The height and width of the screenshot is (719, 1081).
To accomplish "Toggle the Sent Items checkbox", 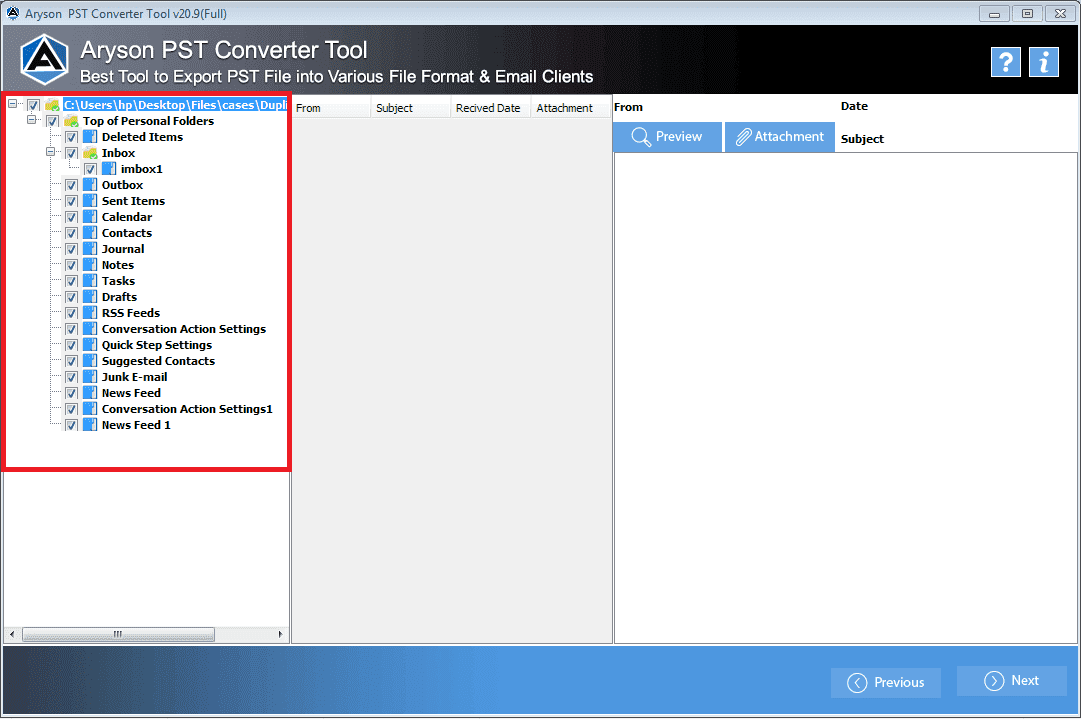I will pos(71,201).
